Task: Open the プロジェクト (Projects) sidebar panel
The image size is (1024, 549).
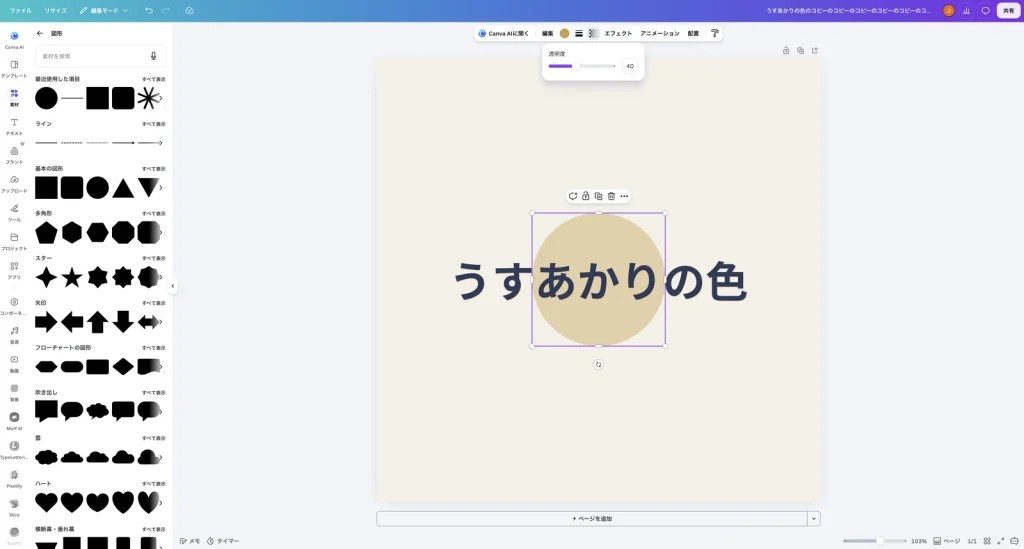Action: [x=14, y=241]
